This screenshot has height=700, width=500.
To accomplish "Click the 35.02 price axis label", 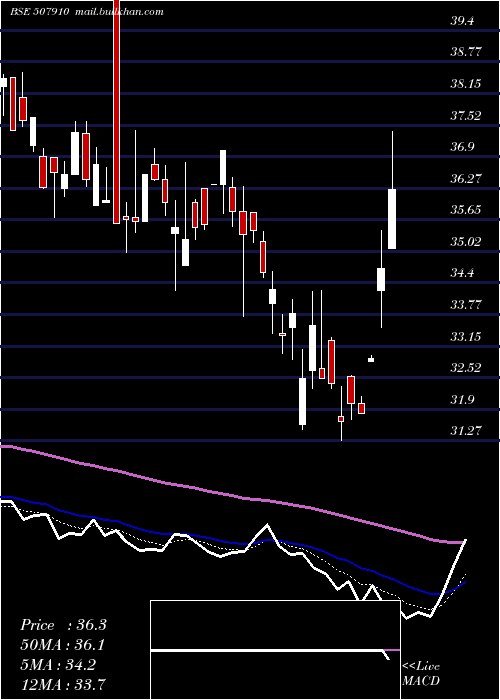I will (x=466, y=242).
